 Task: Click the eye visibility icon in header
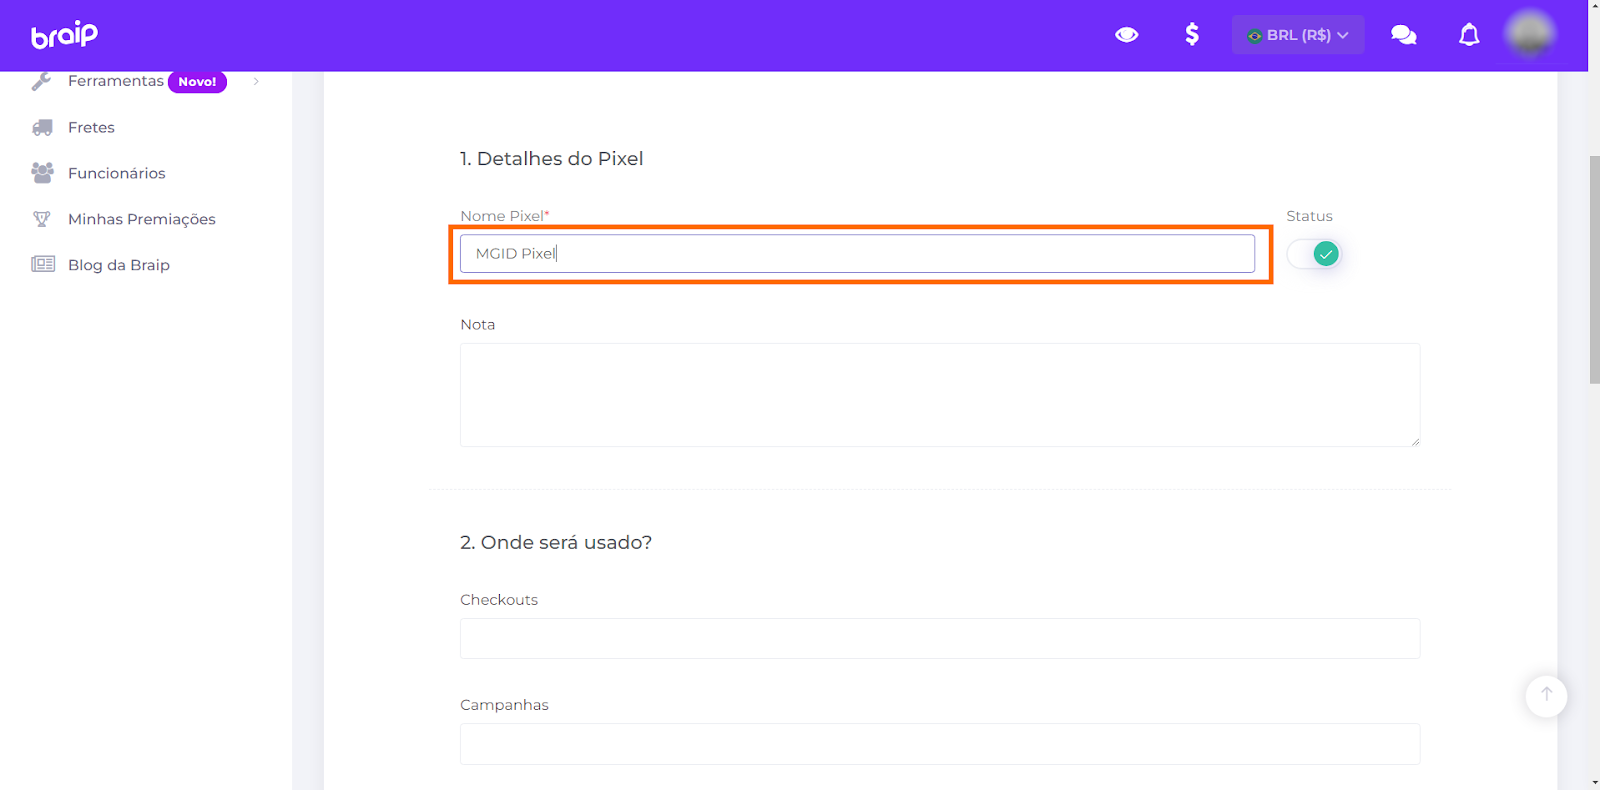(1127, 35)
